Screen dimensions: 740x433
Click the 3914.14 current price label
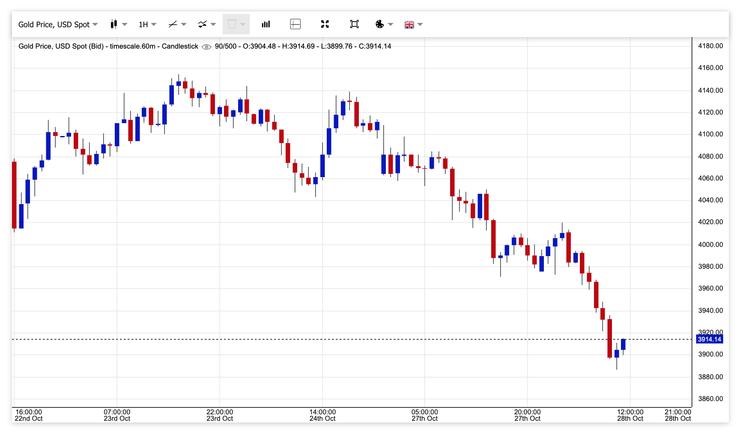point(709,340)
